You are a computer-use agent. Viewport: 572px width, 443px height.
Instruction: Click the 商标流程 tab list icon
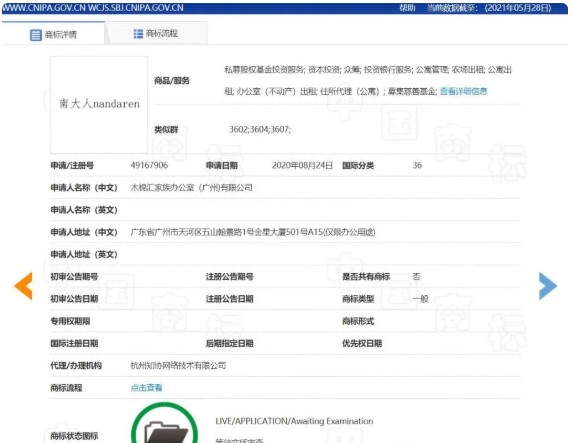(138, 34)
